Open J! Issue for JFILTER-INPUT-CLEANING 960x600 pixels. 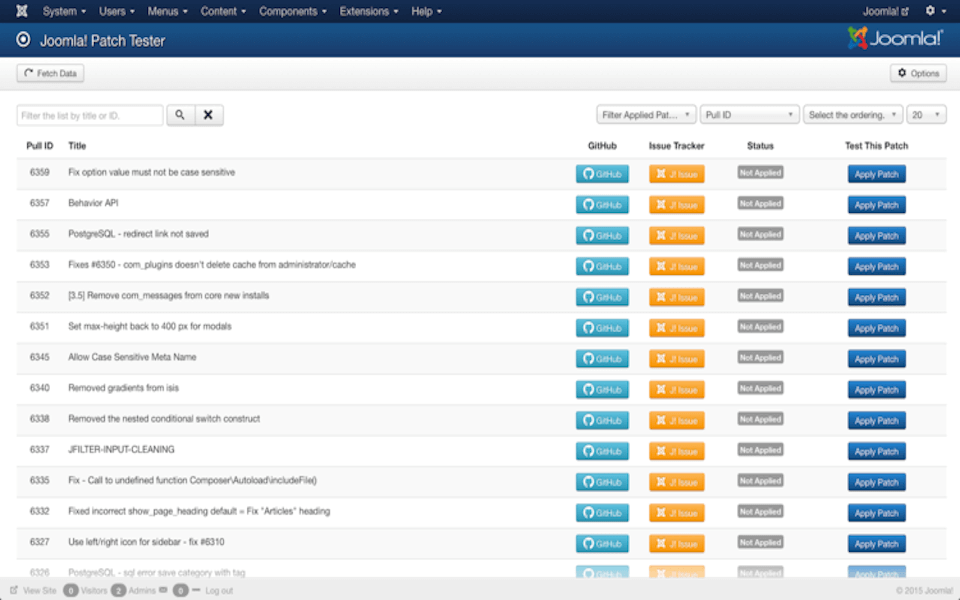(x=677, y=451)
